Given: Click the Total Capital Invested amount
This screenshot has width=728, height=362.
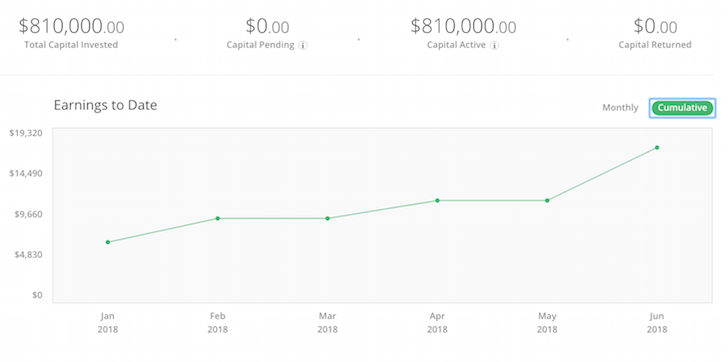Looking at the screenshot, I should pyautogui.click(x=71, y=26).
